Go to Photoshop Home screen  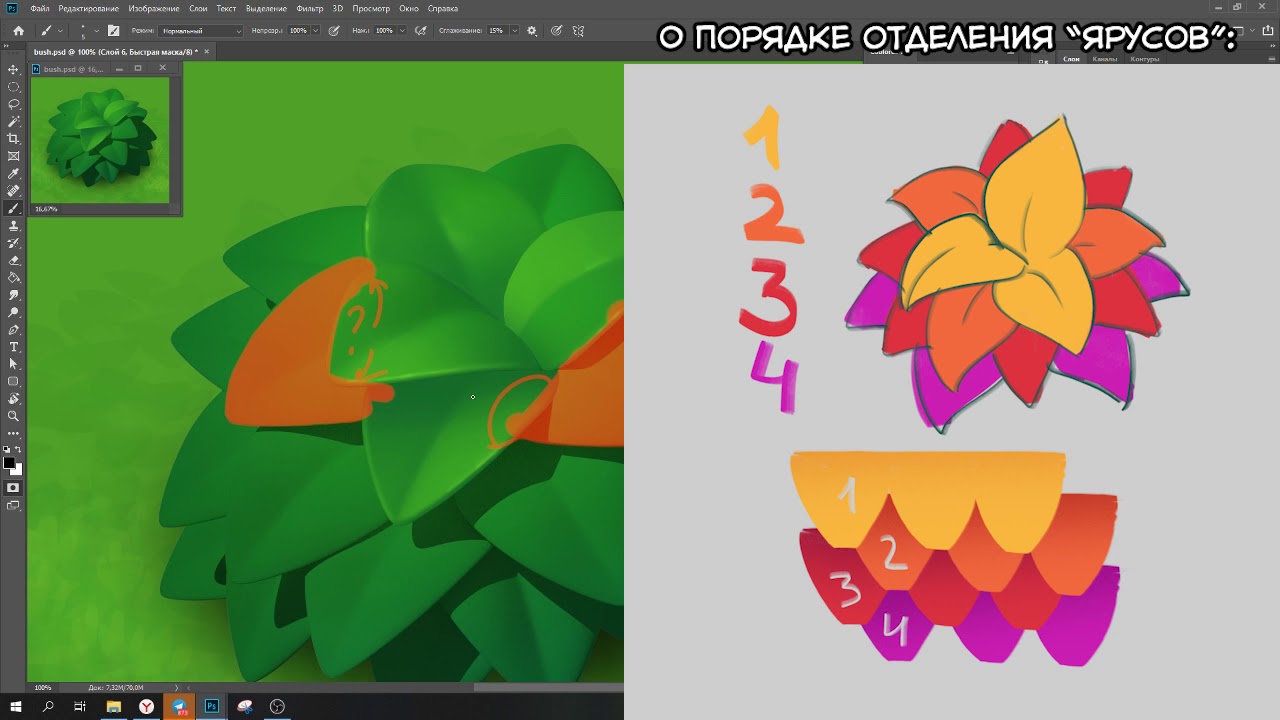pyautogui.click(x=18, y=31)
